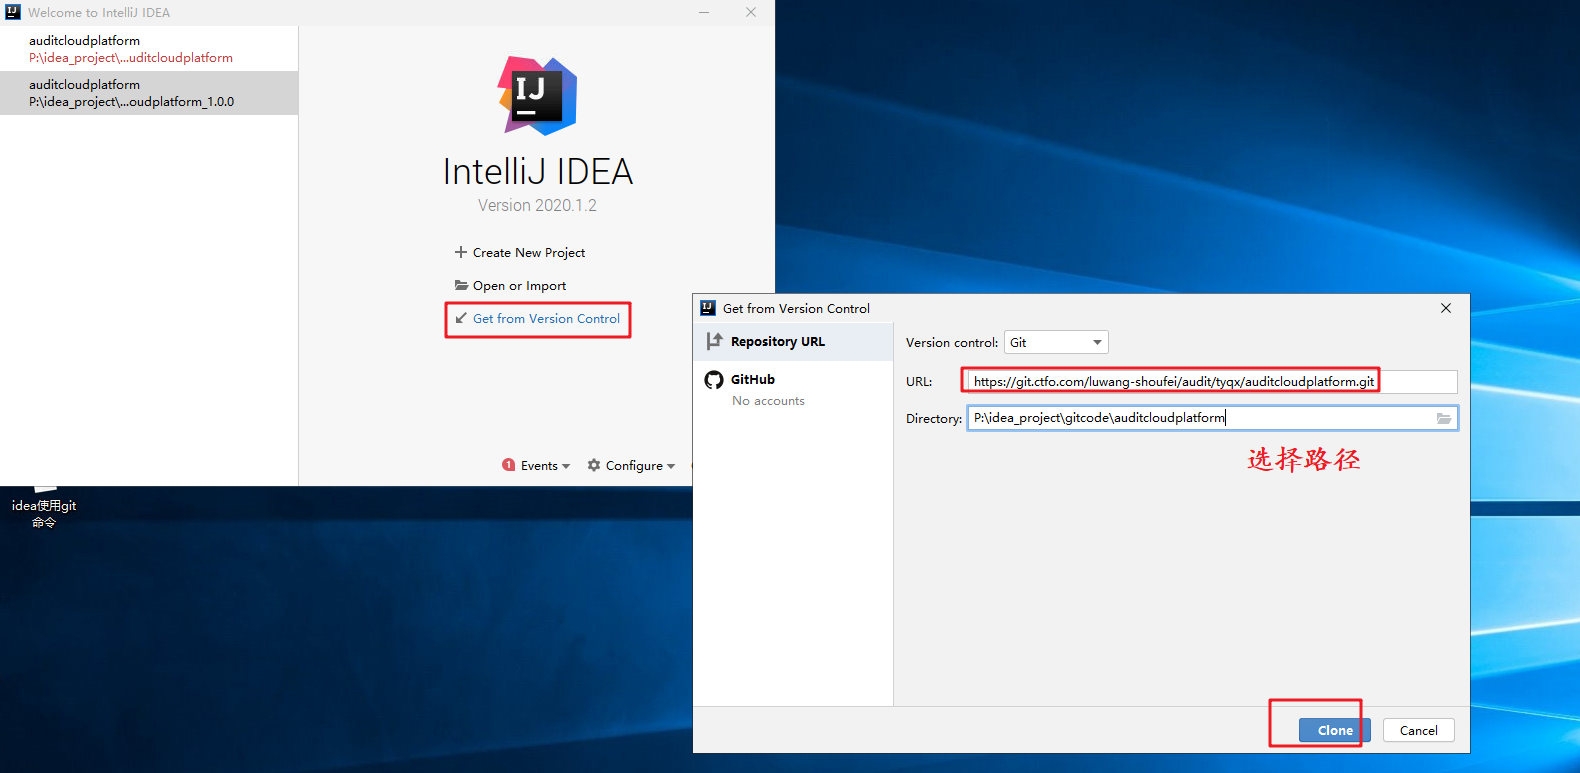Close the Welcome to IntelliJ IDEA window

pos(751,12)
